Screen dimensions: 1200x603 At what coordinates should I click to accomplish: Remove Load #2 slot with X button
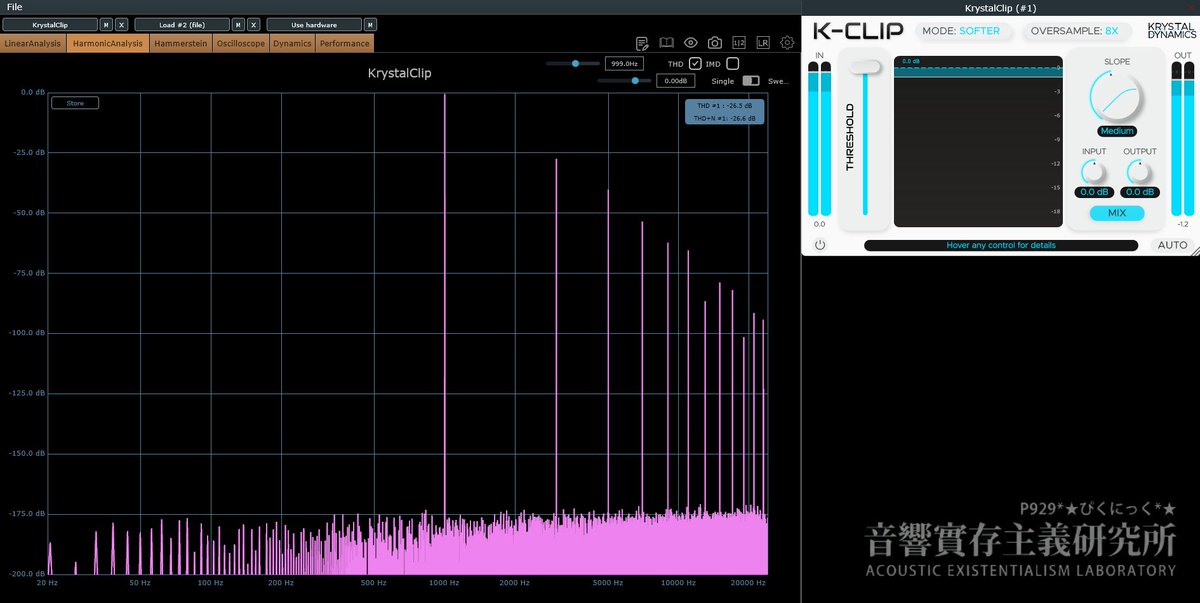pos(253,24)
